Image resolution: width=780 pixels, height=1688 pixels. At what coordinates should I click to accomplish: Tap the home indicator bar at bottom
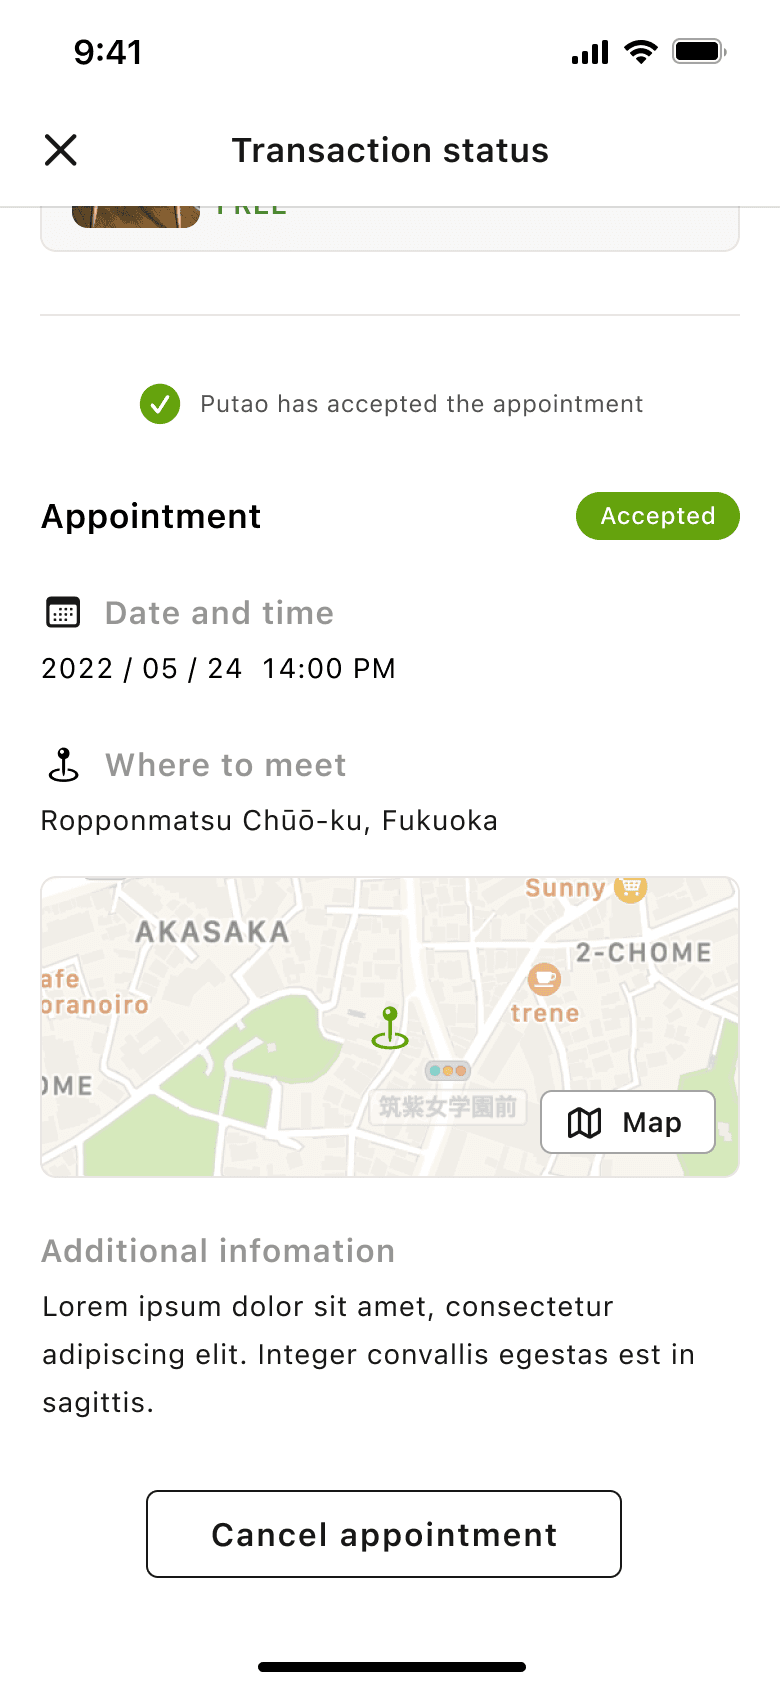(392, 1667)
